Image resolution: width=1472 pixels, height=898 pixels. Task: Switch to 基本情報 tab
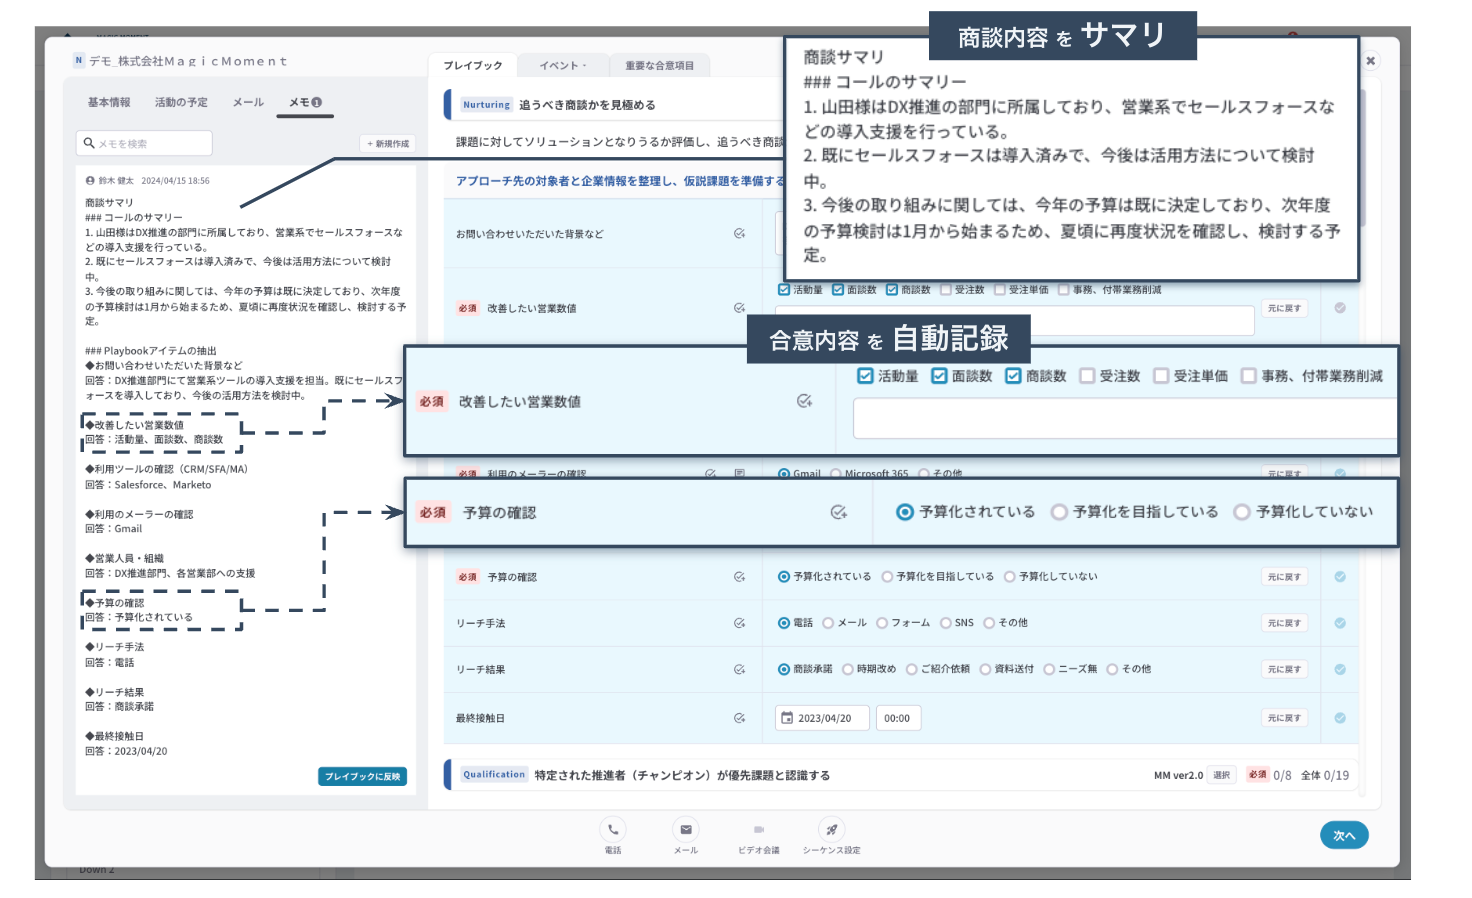109,102
